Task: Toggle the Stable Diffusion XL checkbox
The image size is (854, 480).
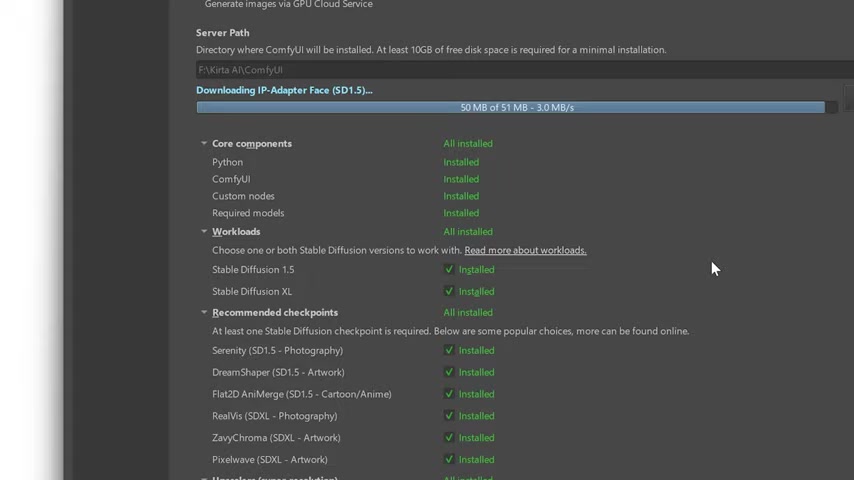Action: coord(449,291)
